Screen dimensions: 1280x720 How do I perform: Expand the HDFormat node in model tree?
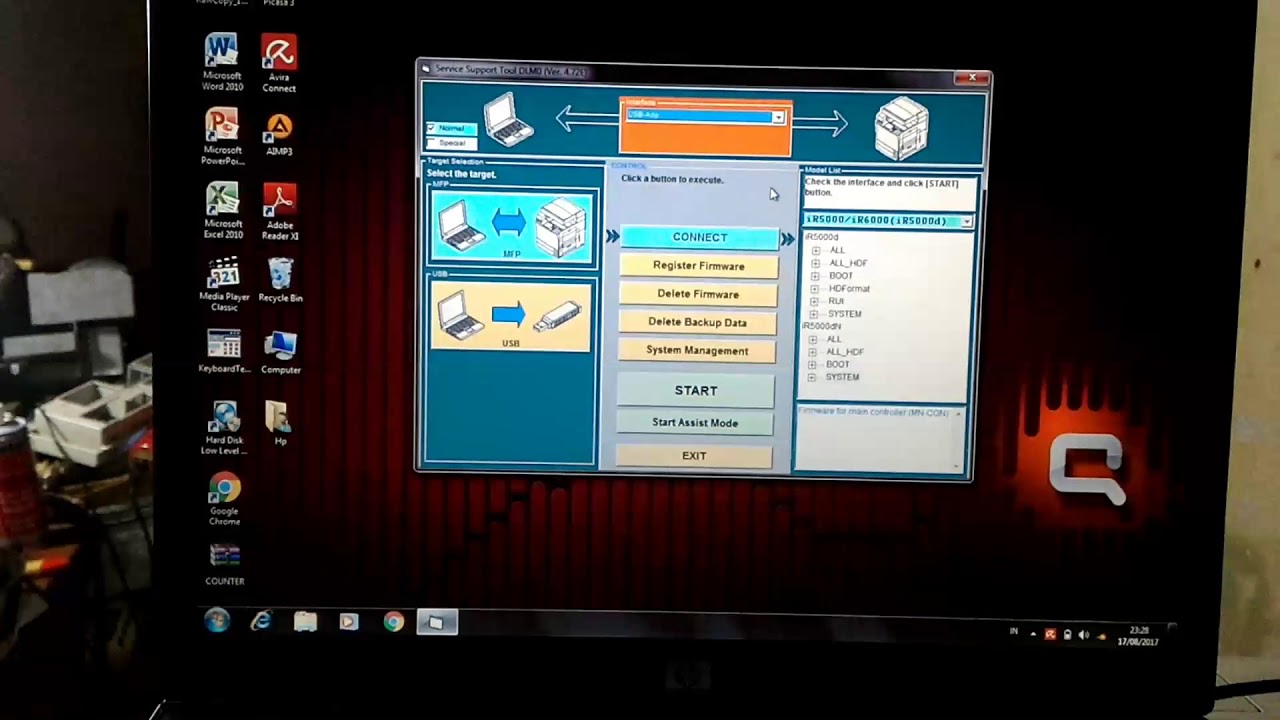(814, 289)
